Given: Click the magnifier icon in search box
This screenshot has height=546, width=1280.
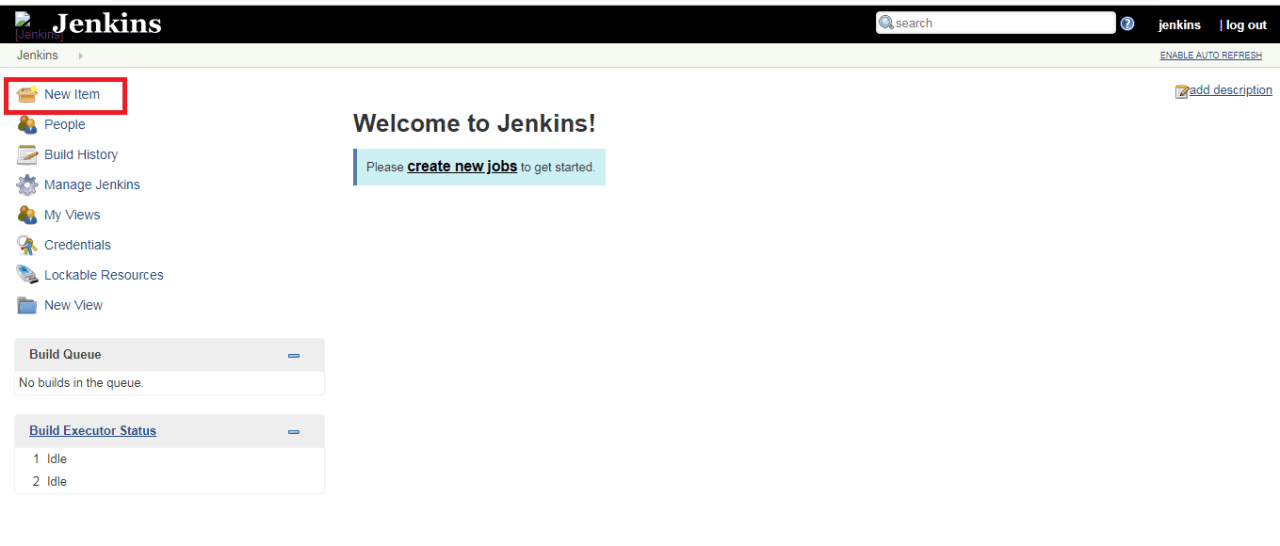Looking at the screenshot, I should pos(886,23).
